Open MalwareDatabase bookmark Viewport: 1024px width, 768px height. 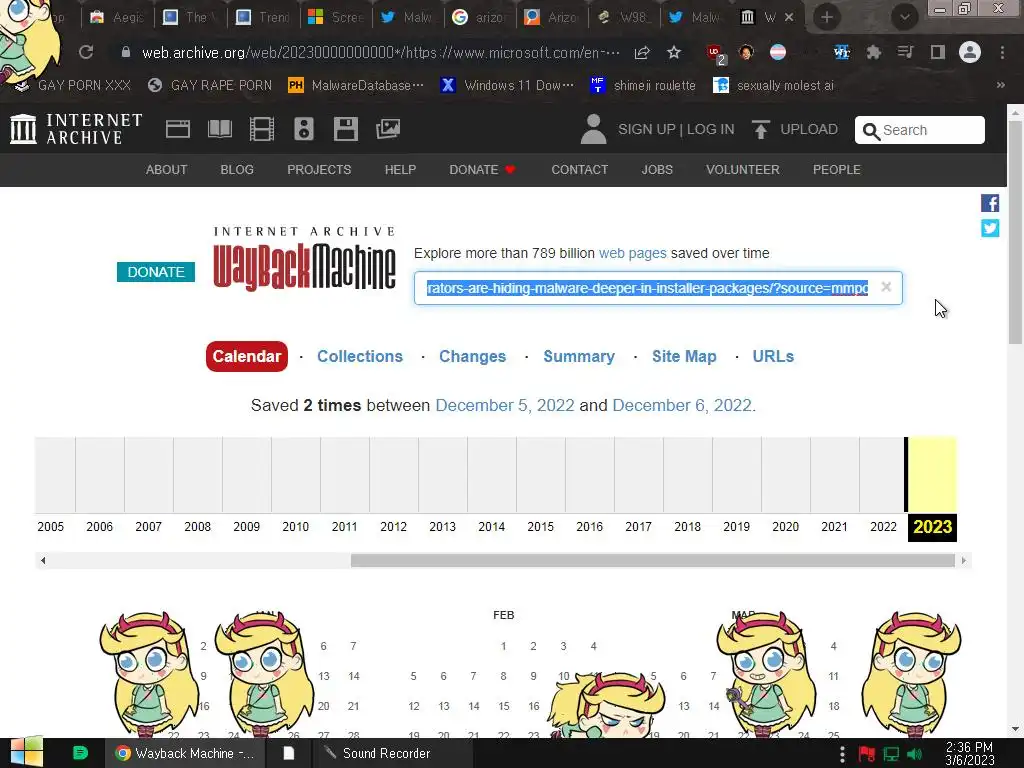[x=357, y=85]
